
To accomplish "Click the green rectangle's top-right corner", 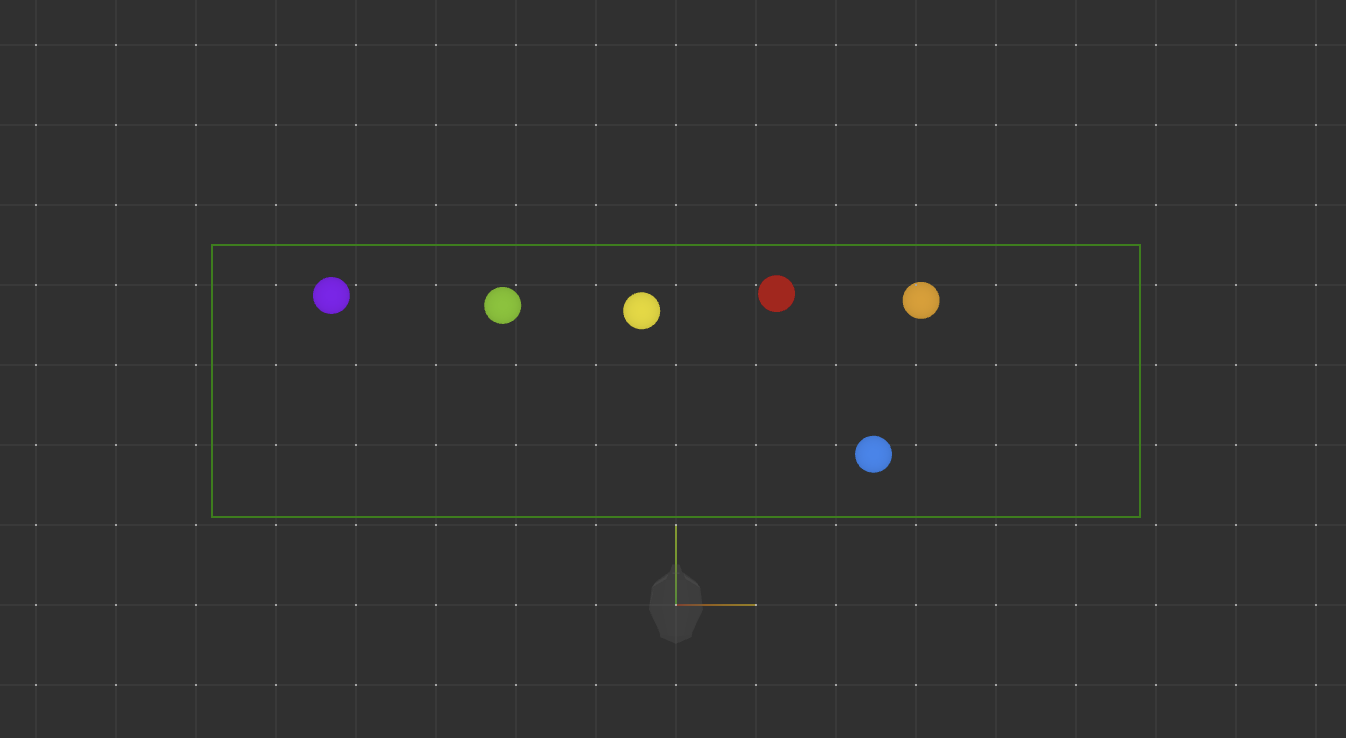I will [x=1140, y=245].
